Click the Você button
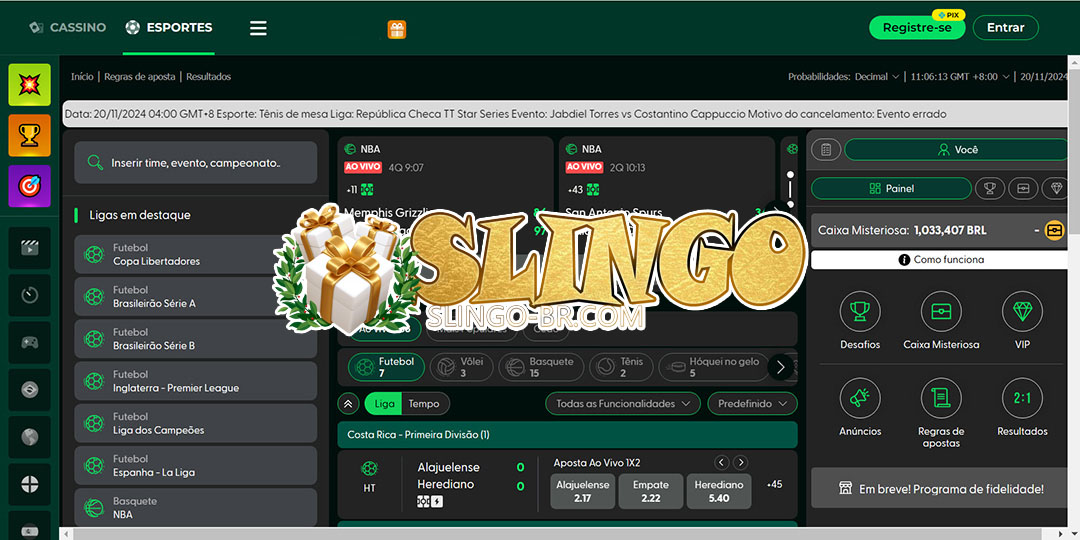The height and width of the screenshot is (540, 1080). tap(957, 149)
